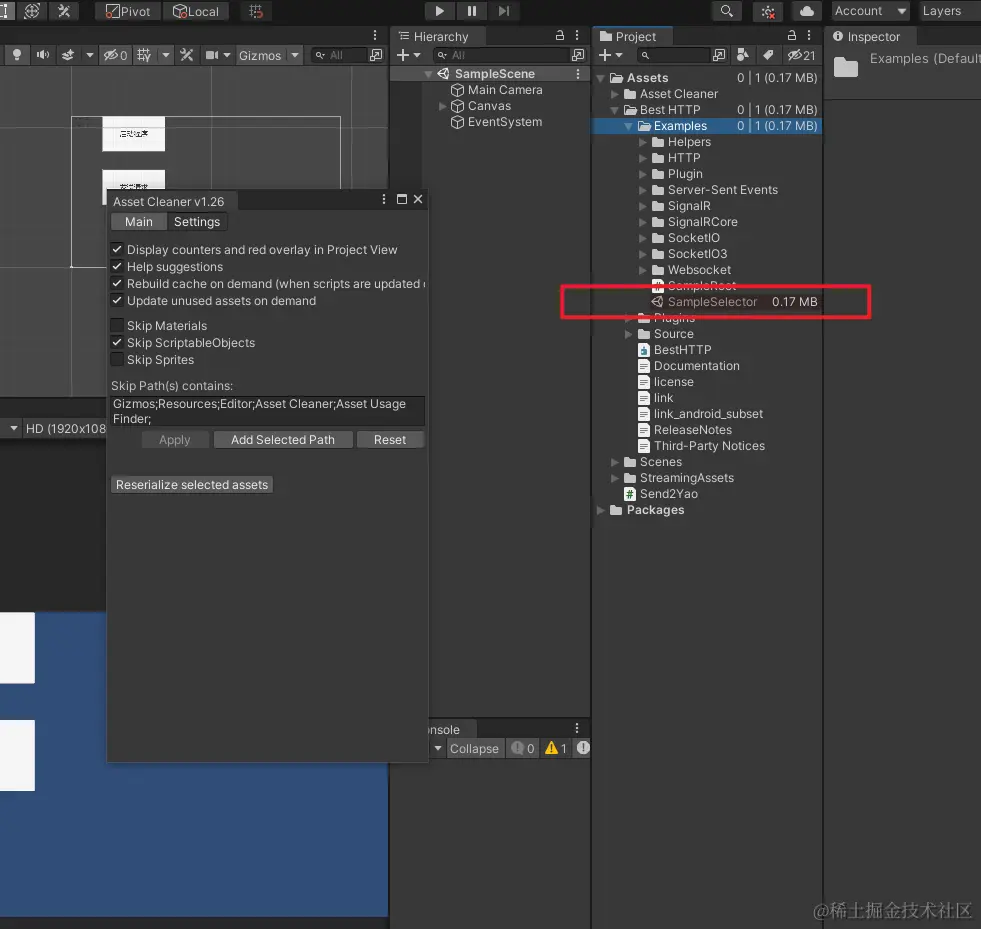The image size is (981, 929).
Task: Check Skip Sprites
Action: pos(117,359)
